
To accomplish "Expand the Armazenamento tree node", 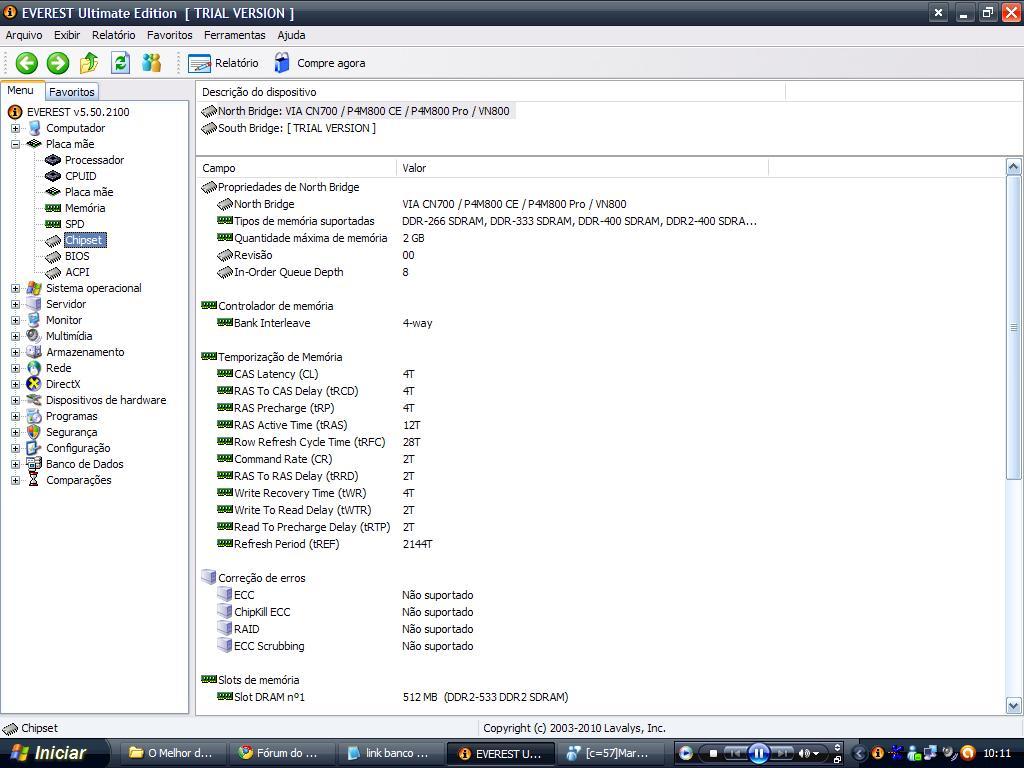I will [x=16, y=353].
